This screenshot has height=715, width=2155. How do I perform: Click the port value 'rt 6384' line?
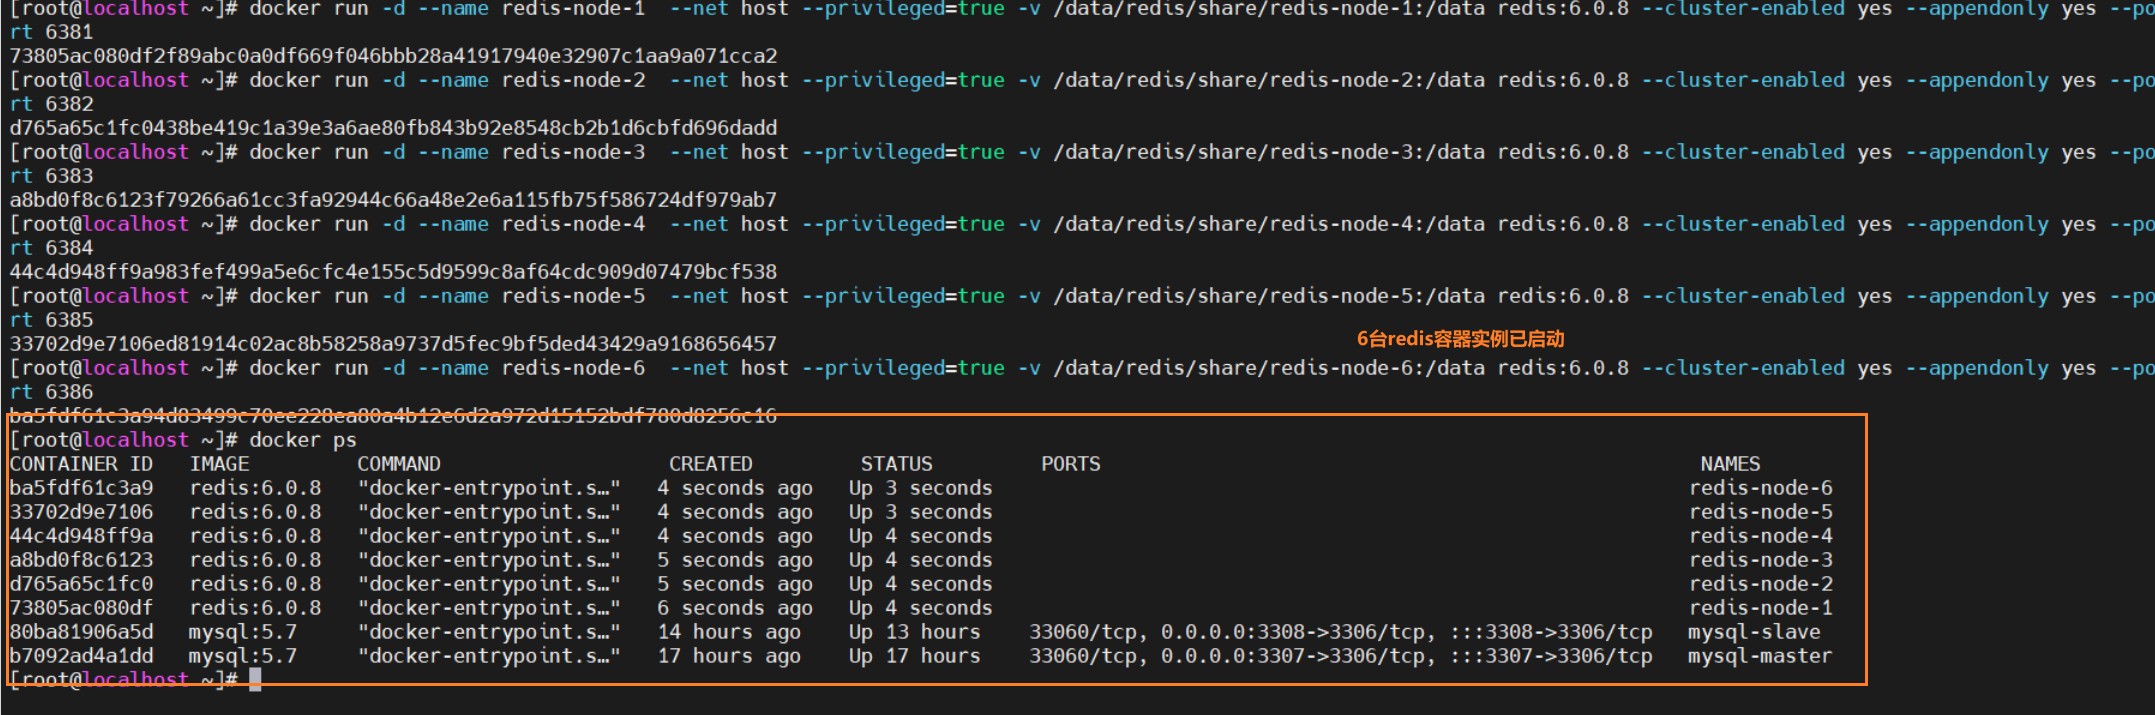coord(51,248)
